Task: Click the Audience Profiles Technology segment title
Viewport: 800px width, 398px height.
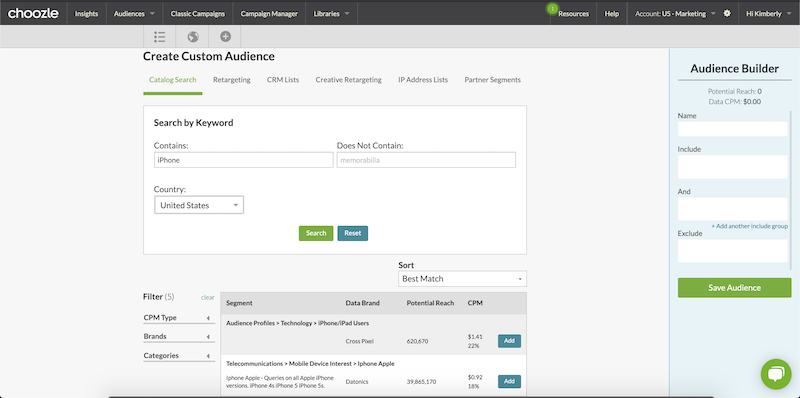Action: (x=297, y=323)
